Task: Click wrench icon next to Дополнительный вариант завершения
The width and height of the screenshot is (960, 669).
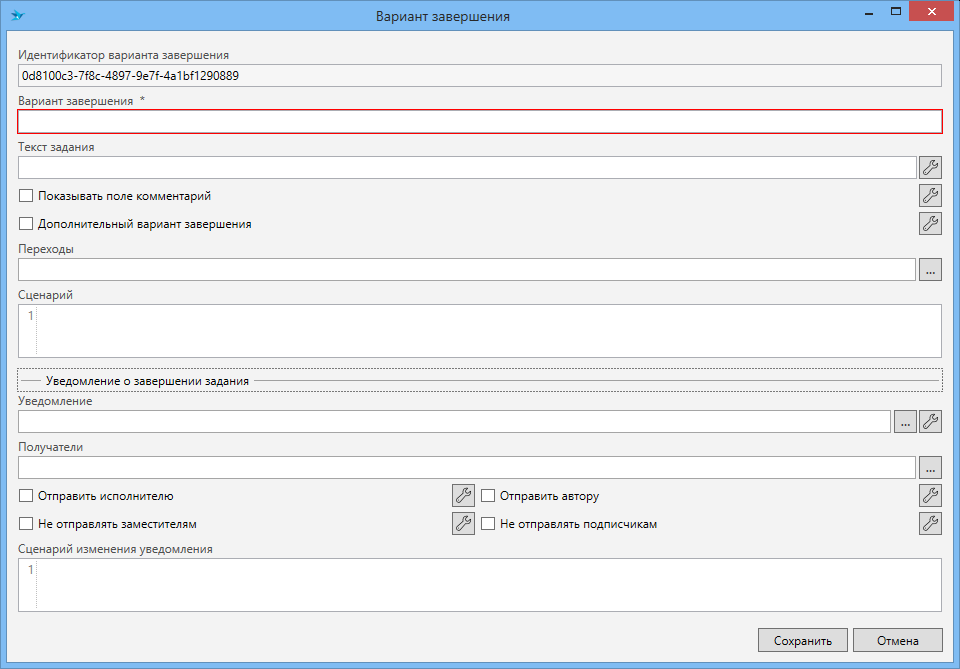Action: (x=930, y=224)
